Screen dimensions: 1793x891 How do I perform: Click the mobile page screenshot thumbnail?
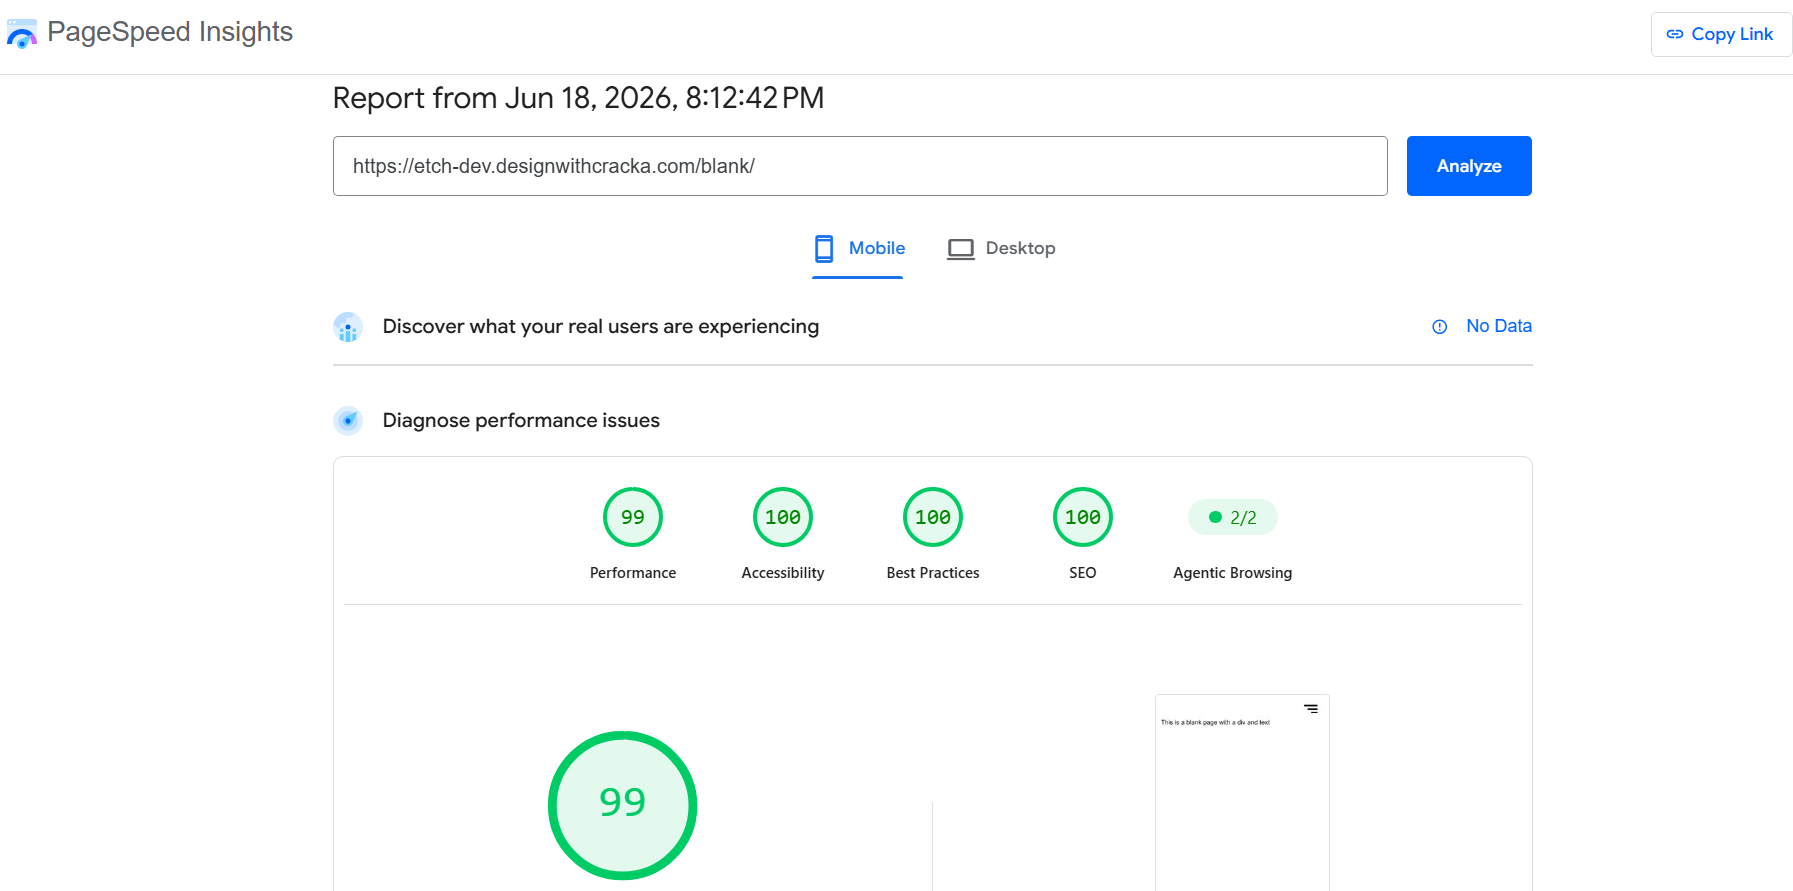(x=1242, y=792)
